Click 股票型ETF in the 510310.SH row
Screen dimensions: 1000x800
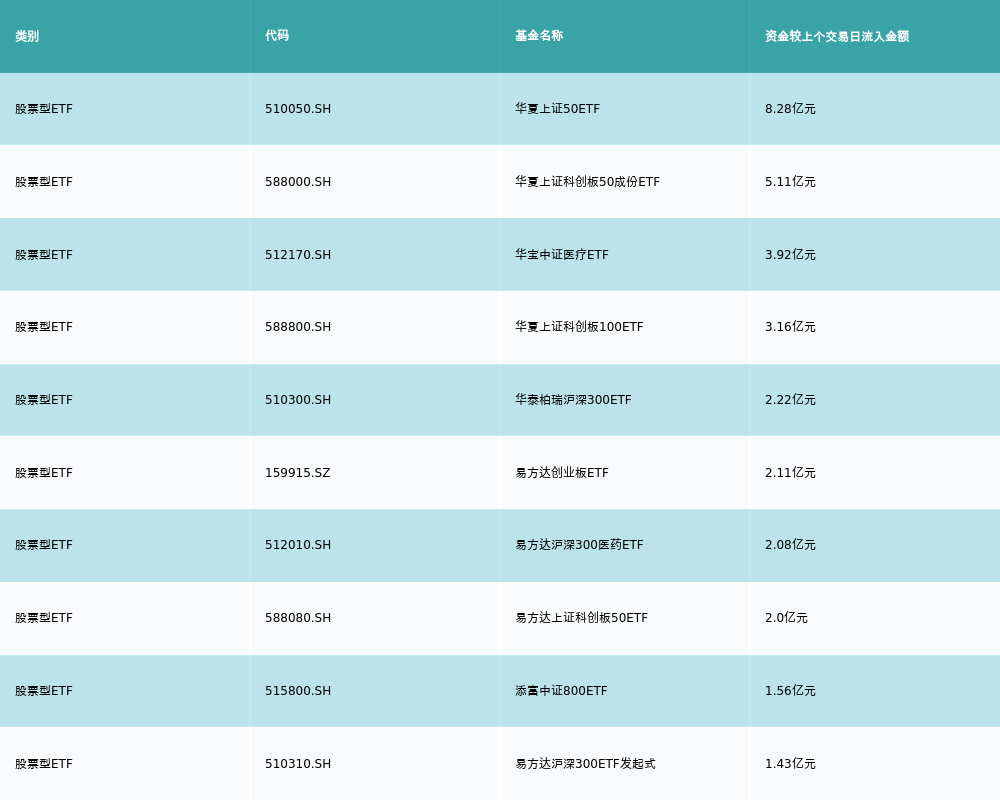pyautogui.click(x=44, y=764)
